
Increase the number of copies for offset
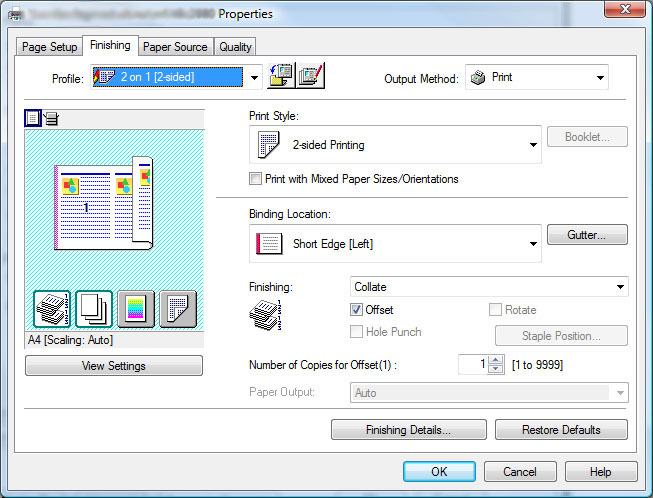496,360
